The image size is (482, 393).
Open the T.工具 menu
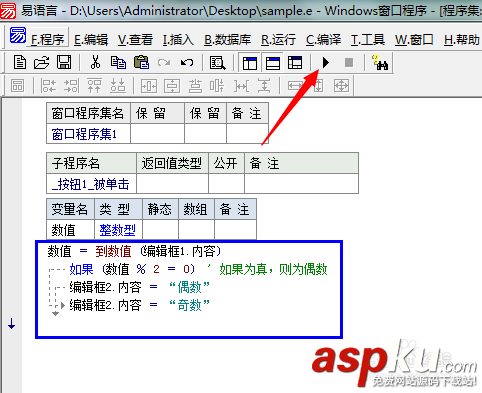tap(368, 40)
